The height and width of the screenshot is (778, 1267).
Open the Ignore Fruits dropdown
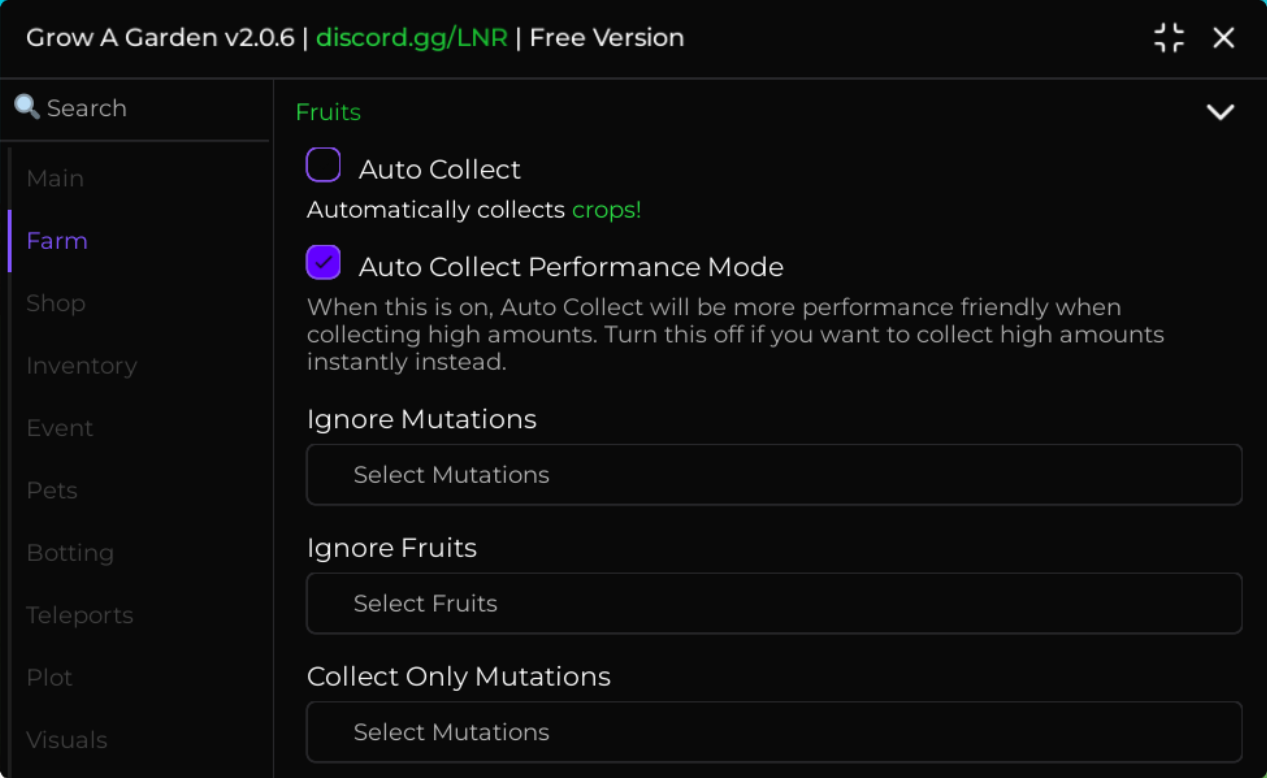point(774,603)
